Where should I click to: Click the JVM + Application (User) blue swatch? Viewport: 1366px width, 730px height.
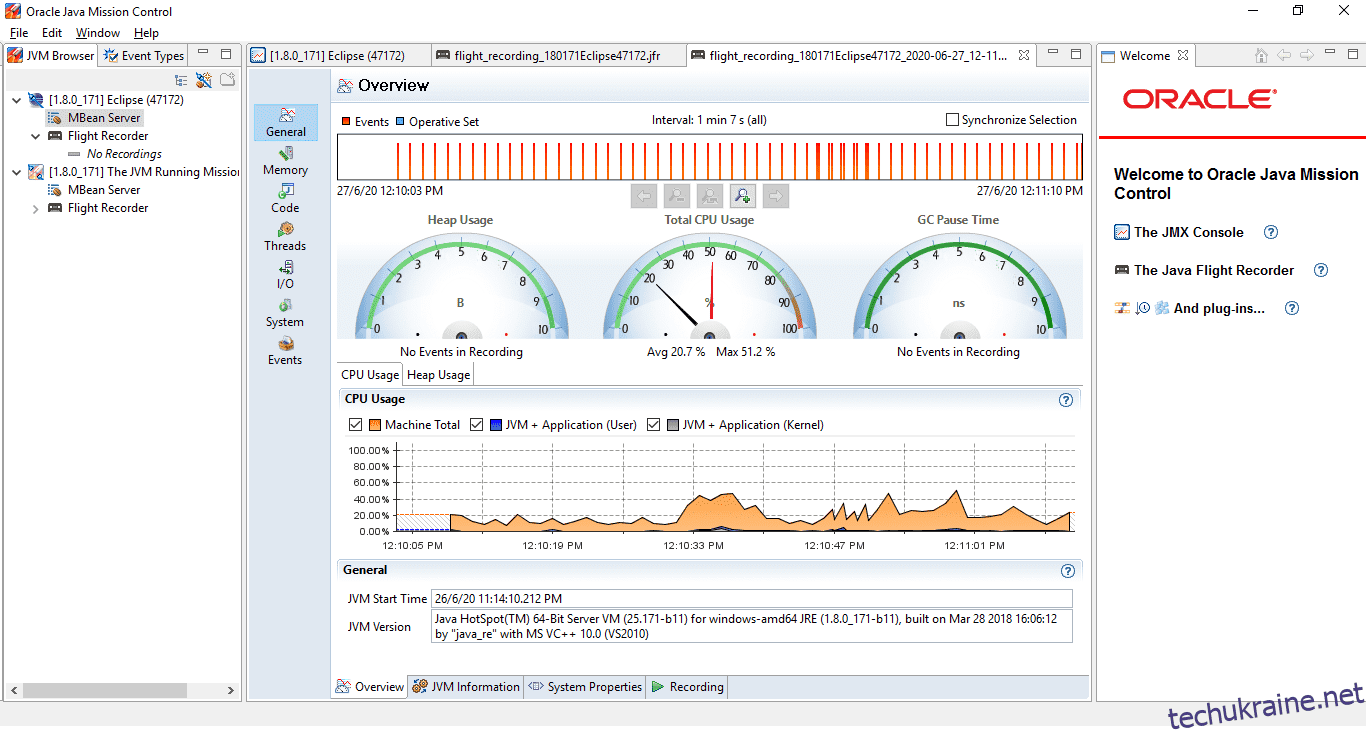496,425
